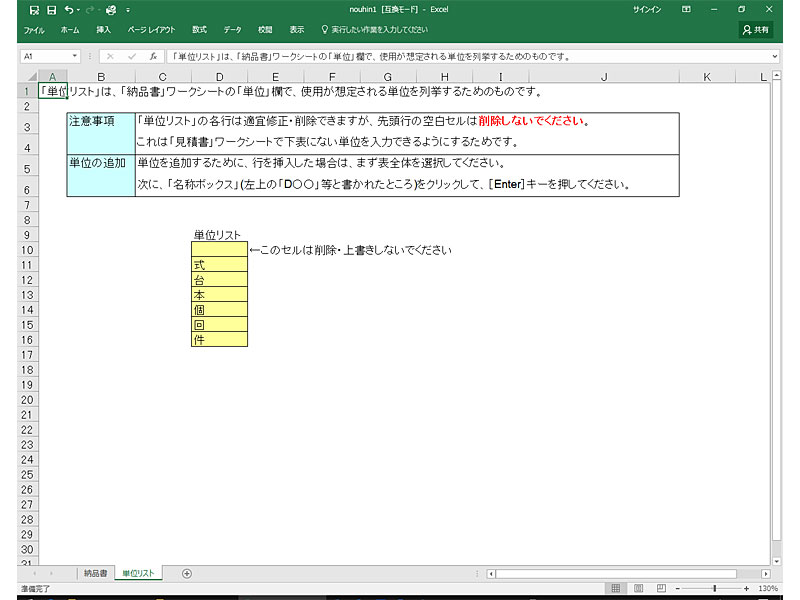800x600 pixels.
Task: Click the vertical scrollbar up arrow
Action: click(x=777, y=76)
